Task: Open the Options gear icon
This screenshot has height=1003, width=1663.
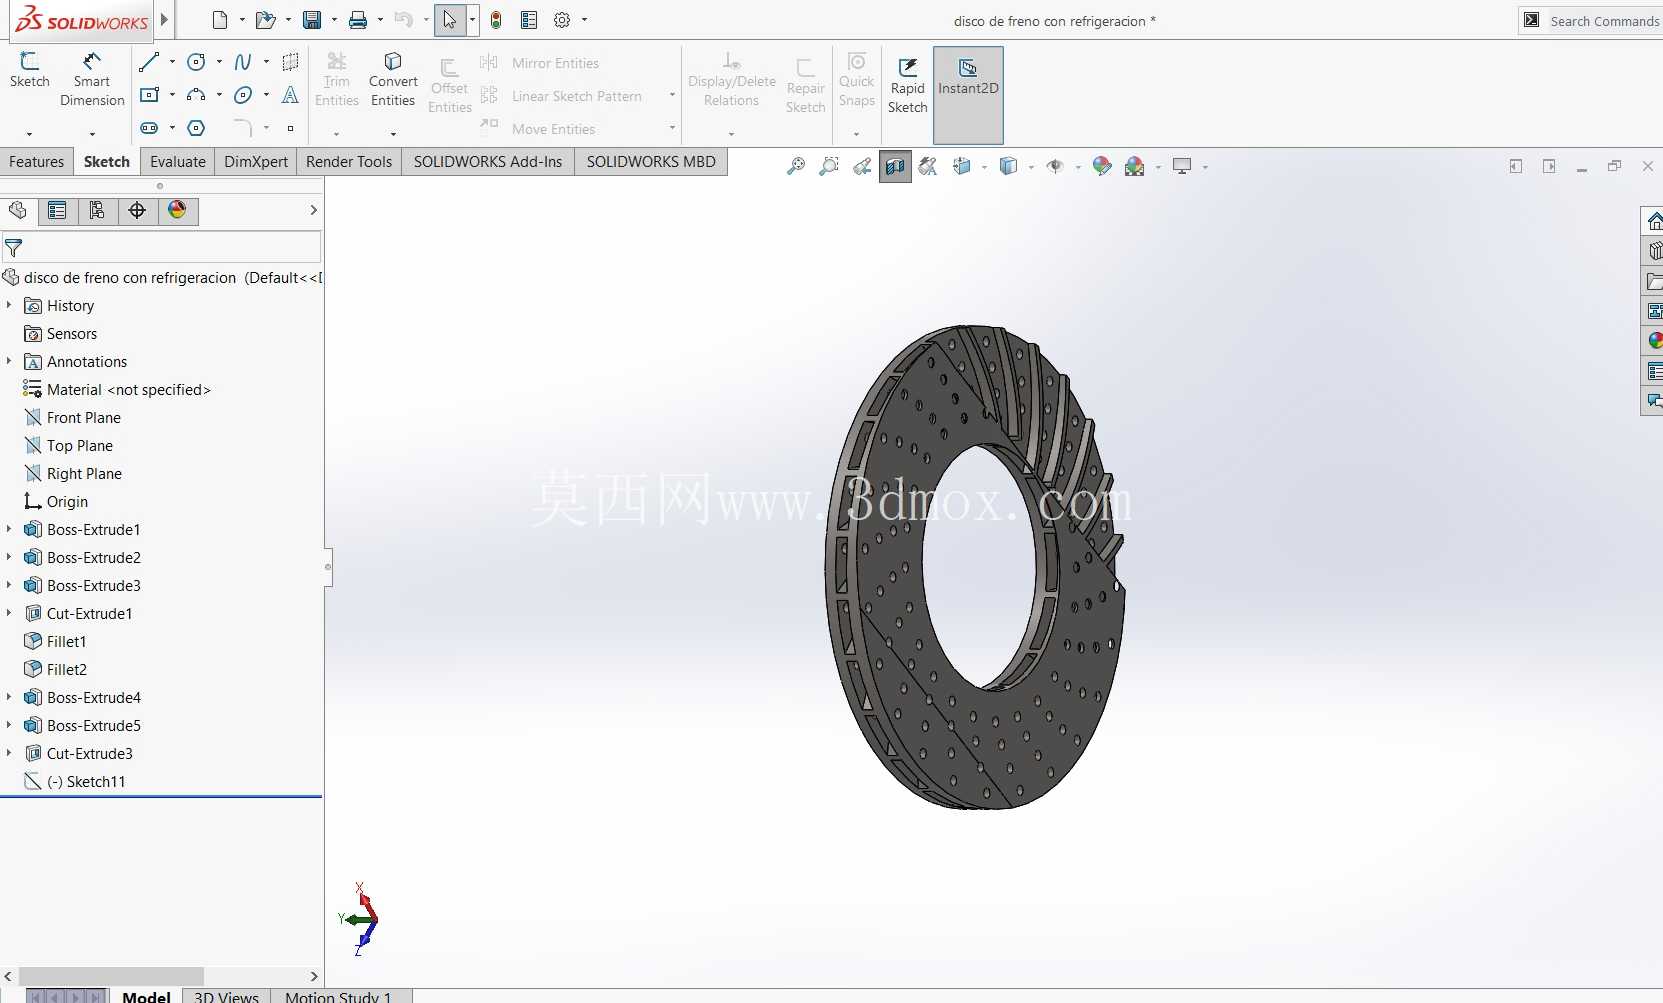Action: coord(562,20)
